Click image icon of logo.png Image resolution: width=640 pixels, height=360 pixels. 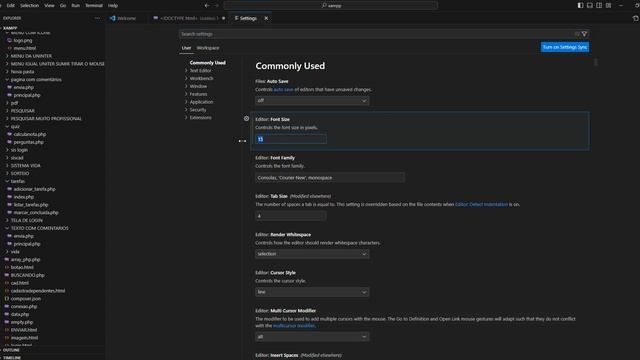coord(9,40)
